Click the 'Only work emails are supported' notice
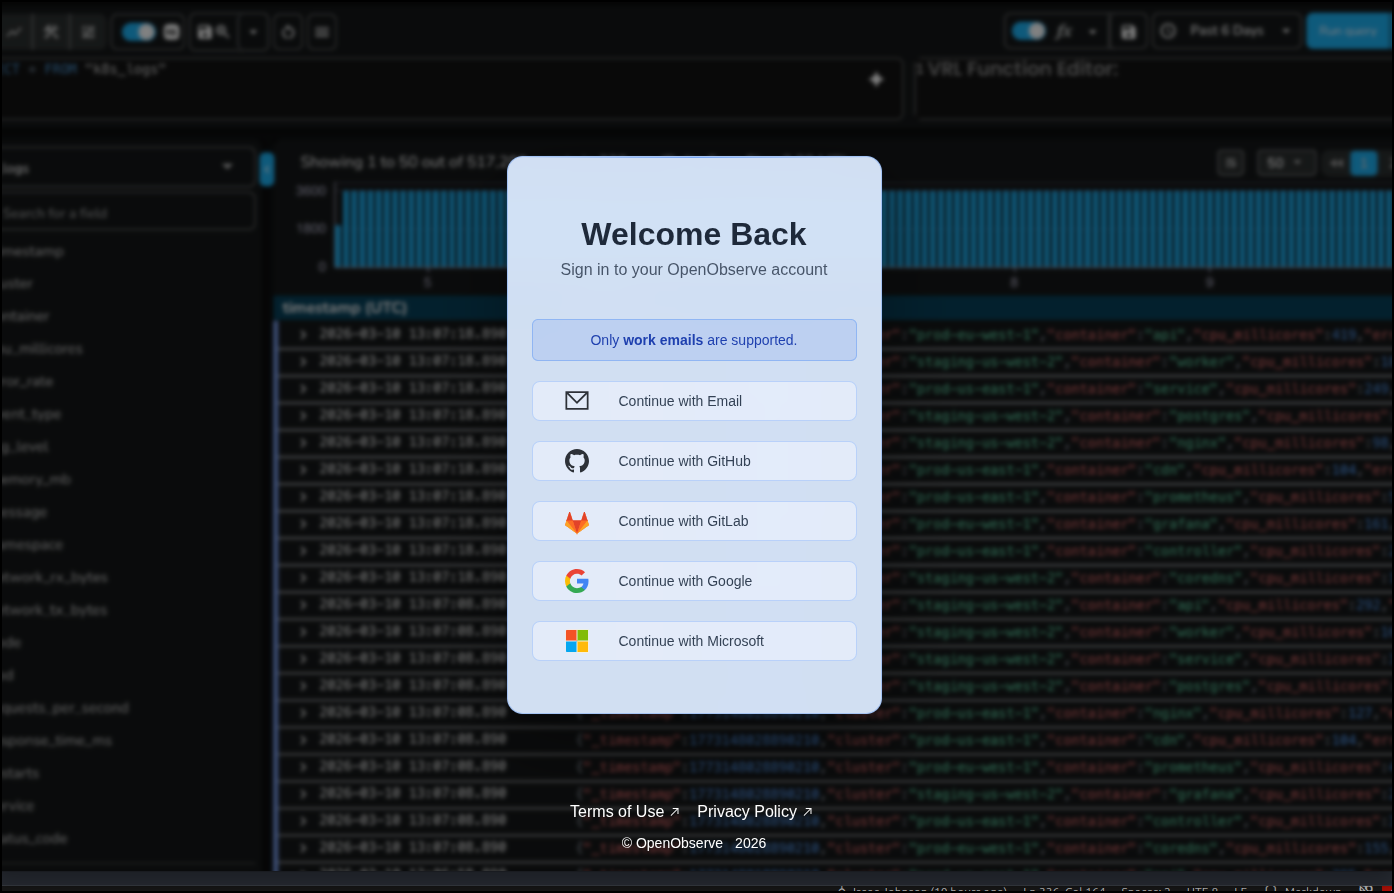 tap(694, 340)
